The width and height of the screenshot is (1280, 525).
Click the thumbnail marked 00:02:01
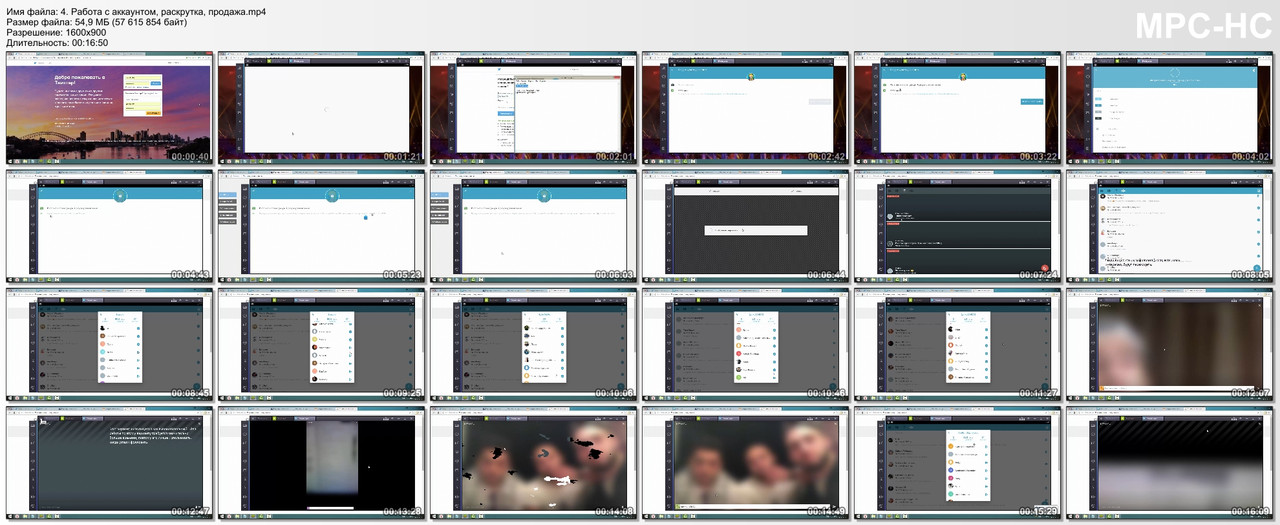533,108
